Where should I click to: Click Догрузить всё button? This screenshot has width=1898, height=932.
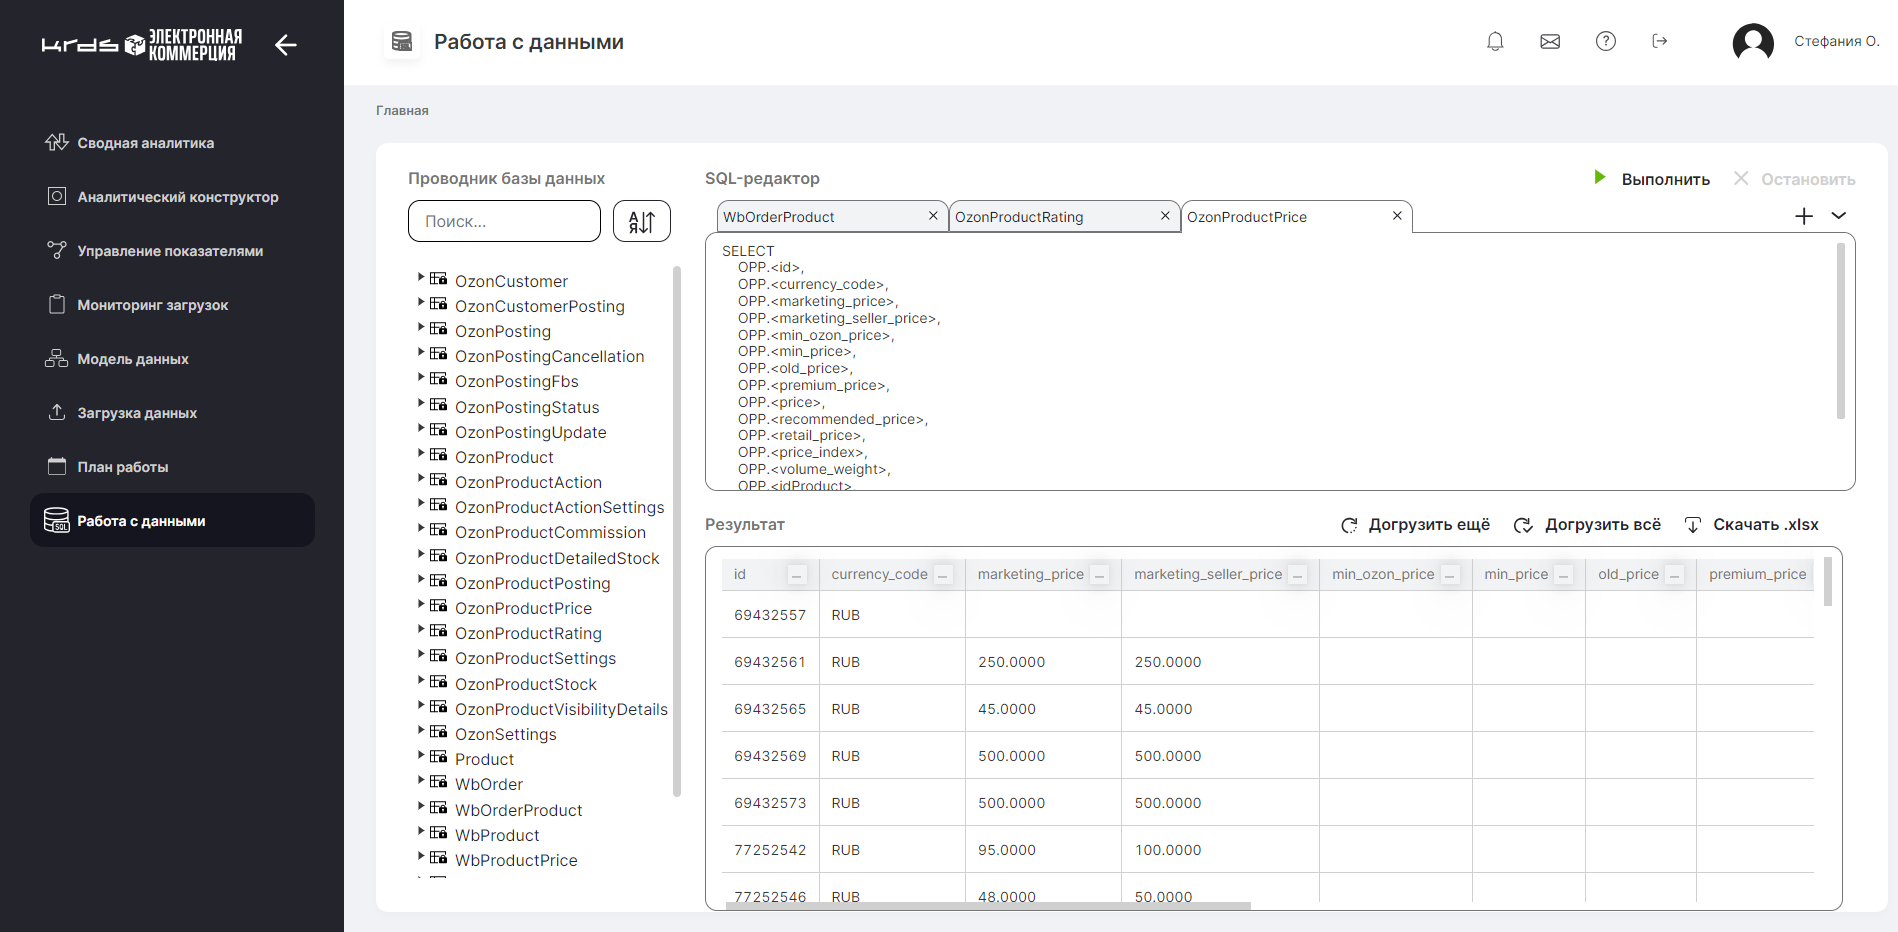(x=1588, y=525)
